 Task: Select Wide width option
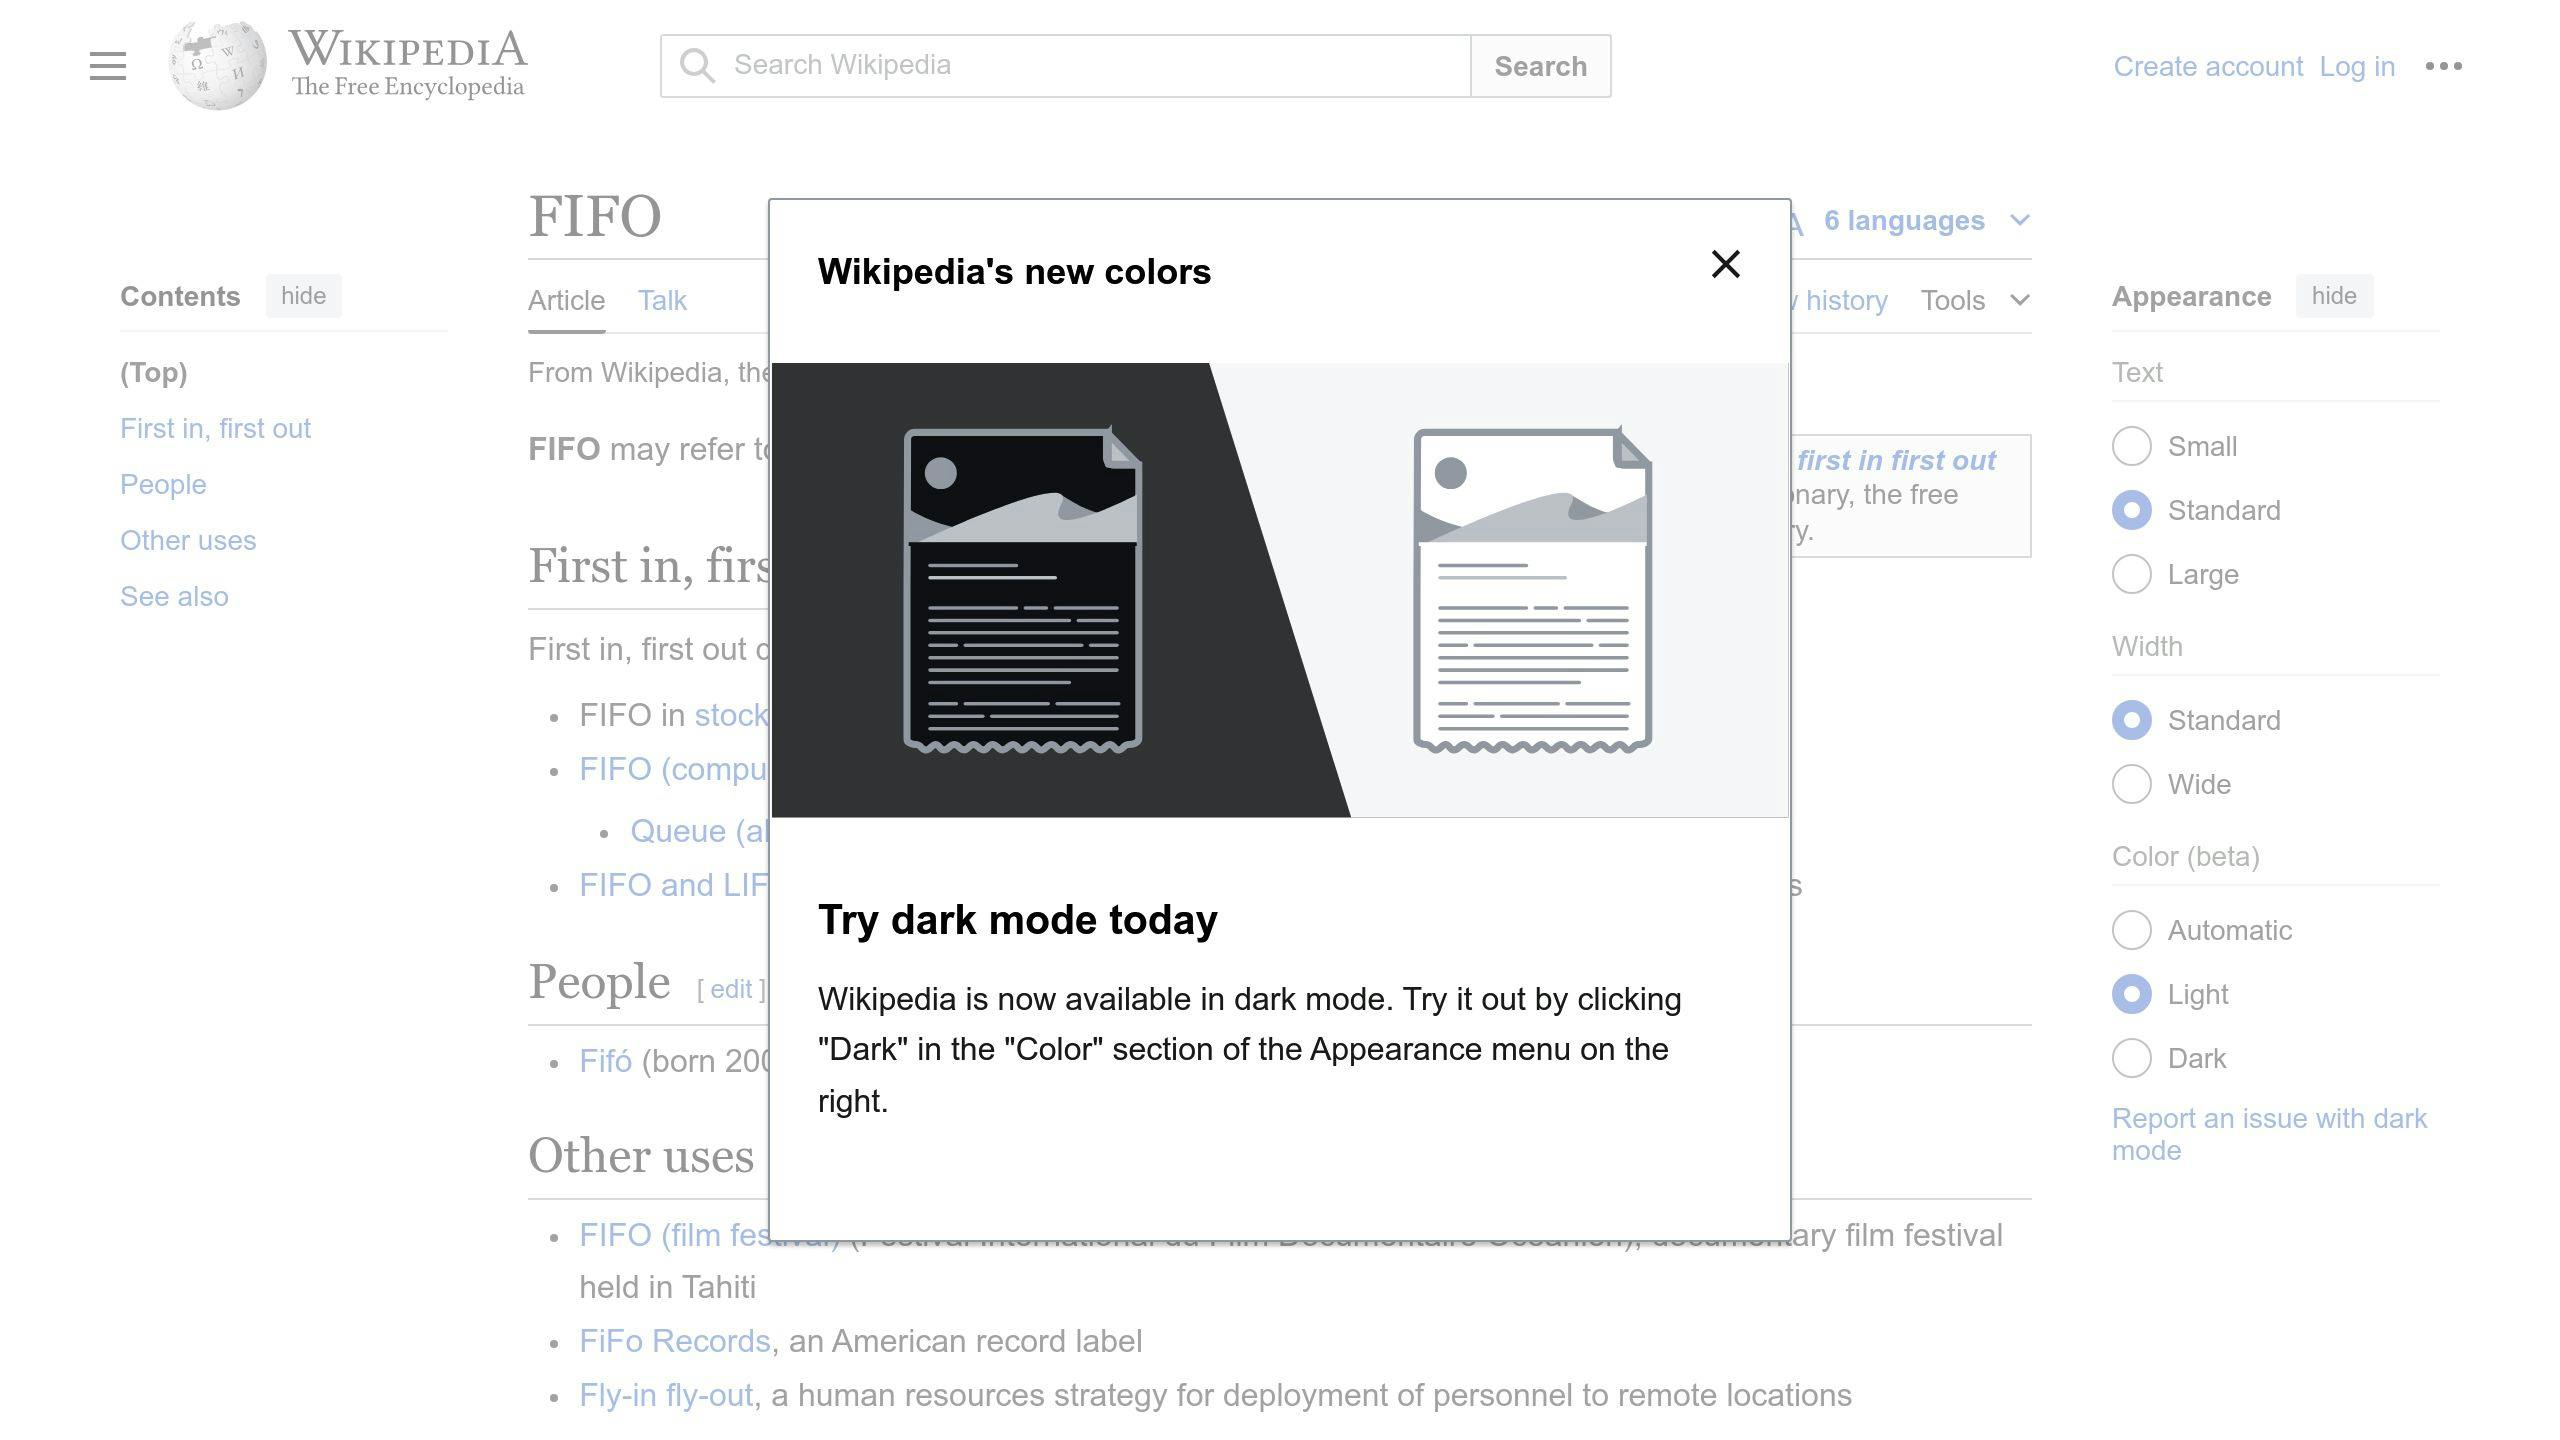tap(2131, 784)
